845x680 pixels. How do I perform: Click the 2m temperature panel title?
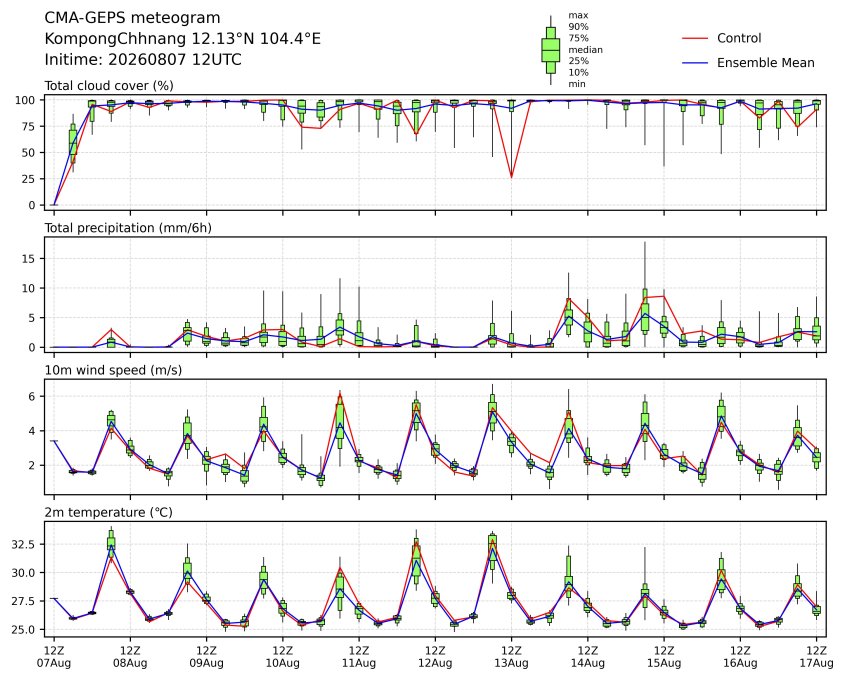[x=108, y=512]
